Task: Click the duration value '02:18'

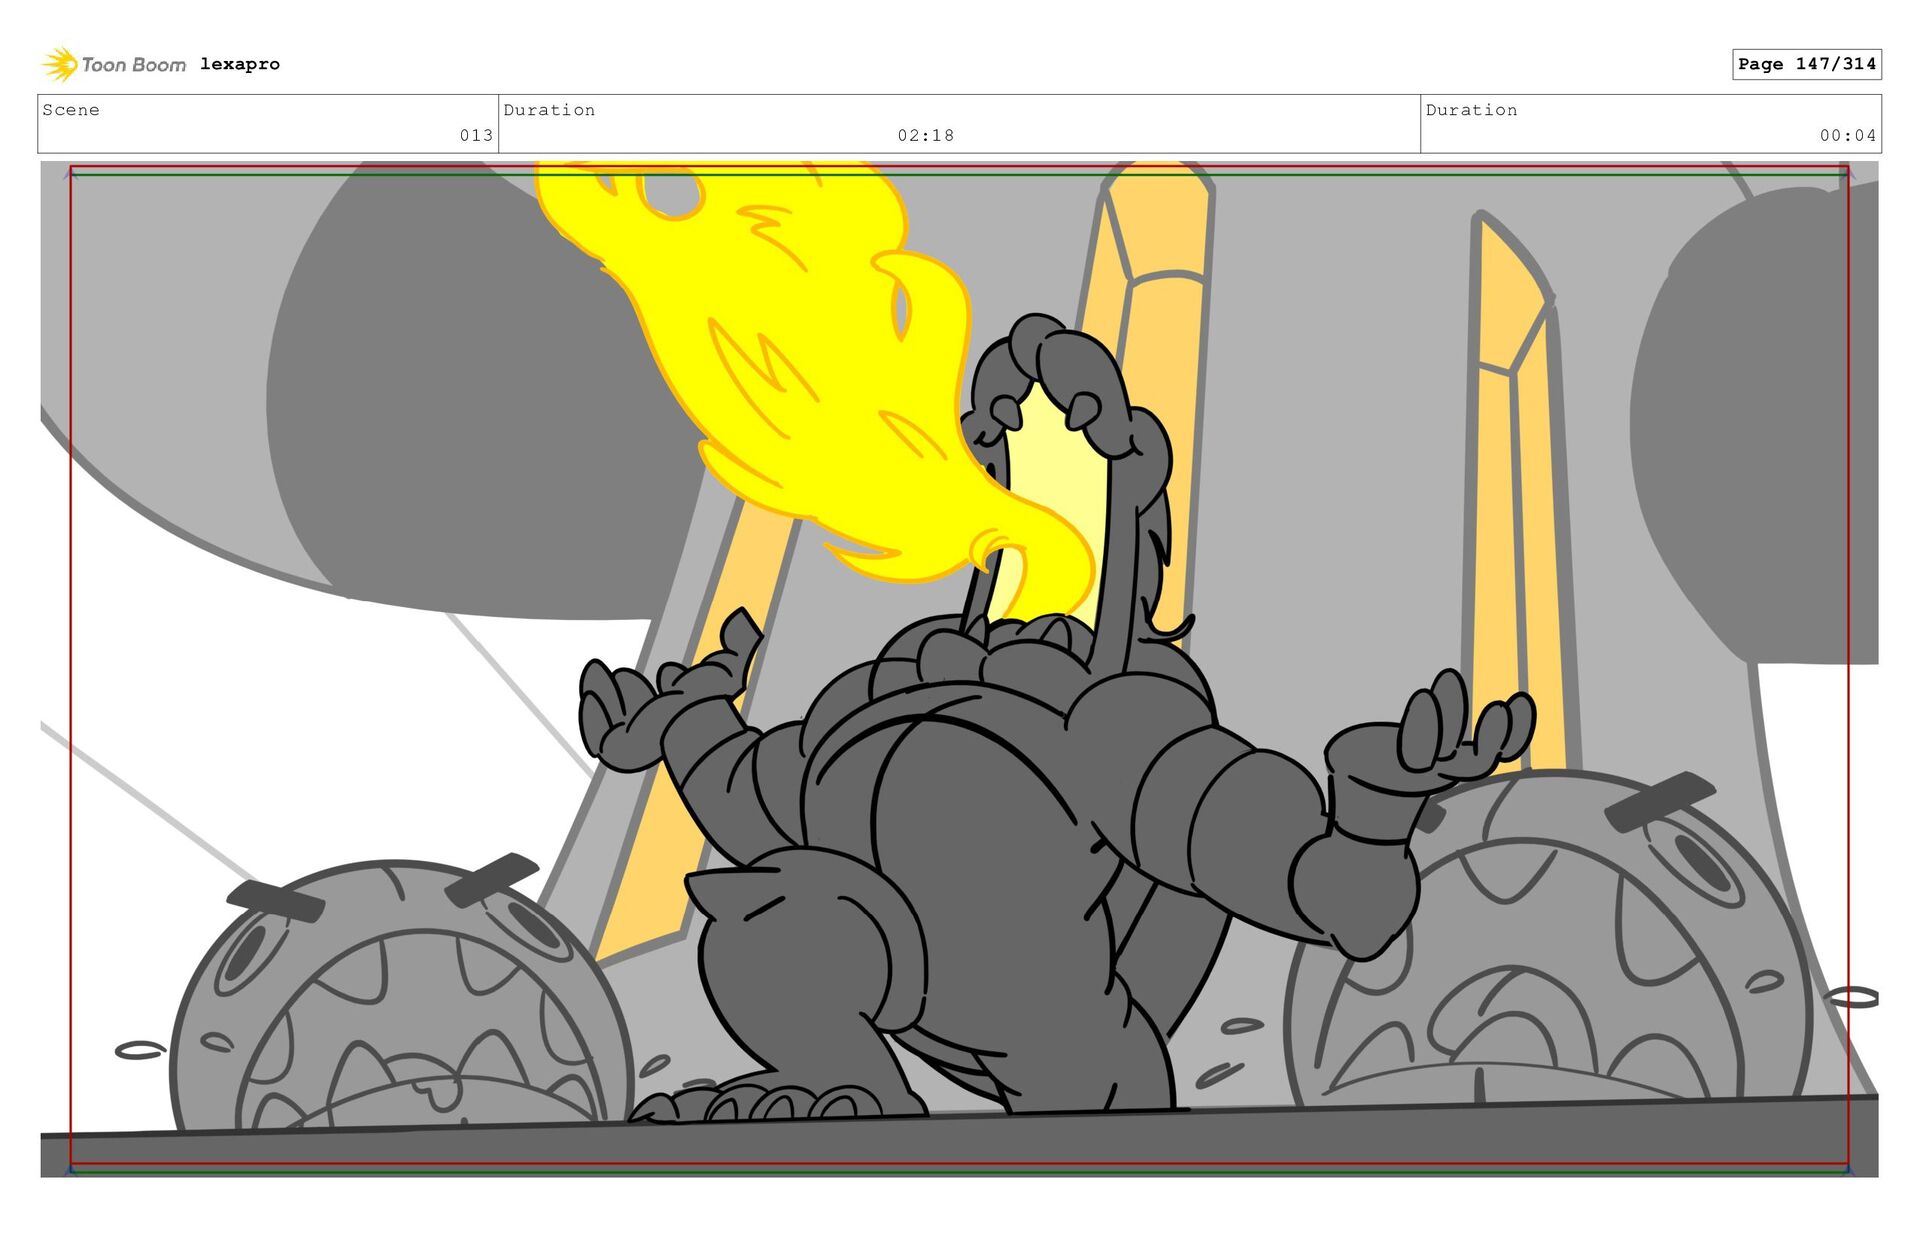Action: pyautogui.click(x=926, y=135)
